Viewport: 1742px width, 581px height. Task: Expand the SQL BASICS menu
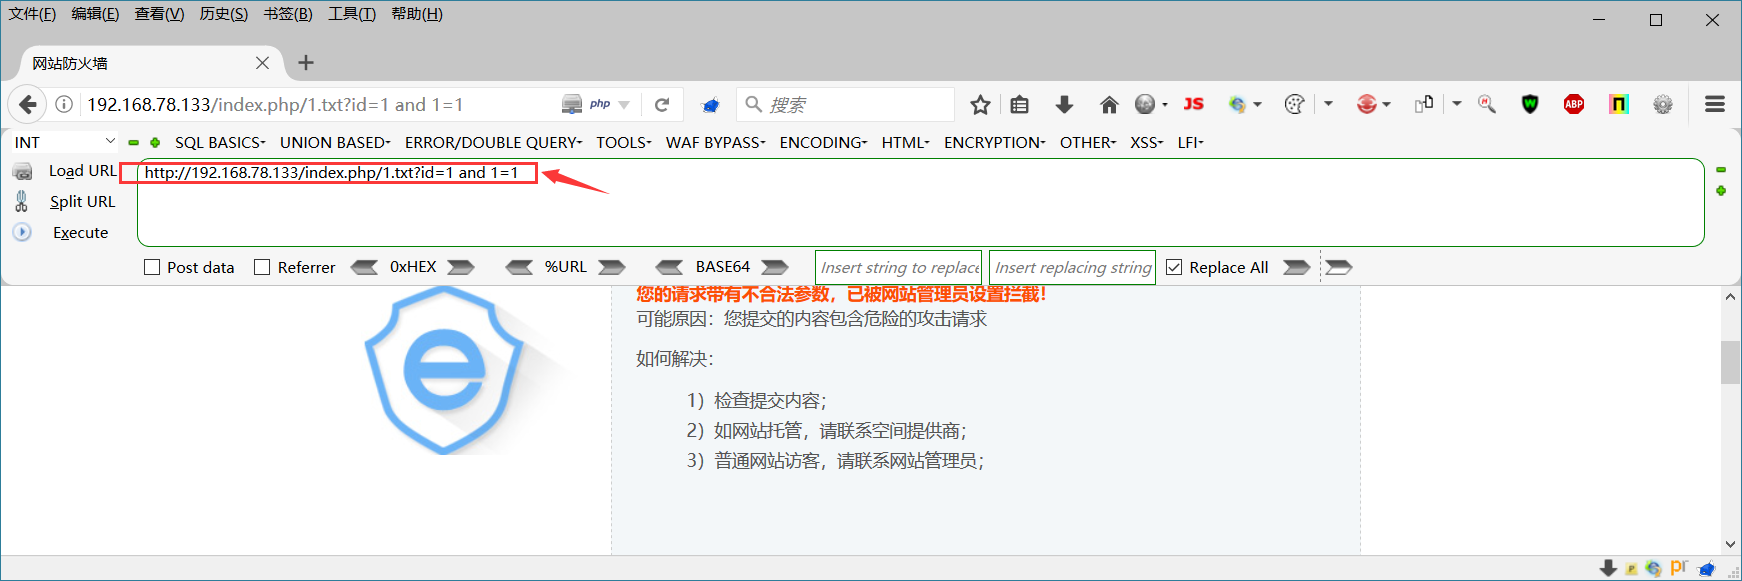[220, 143]
